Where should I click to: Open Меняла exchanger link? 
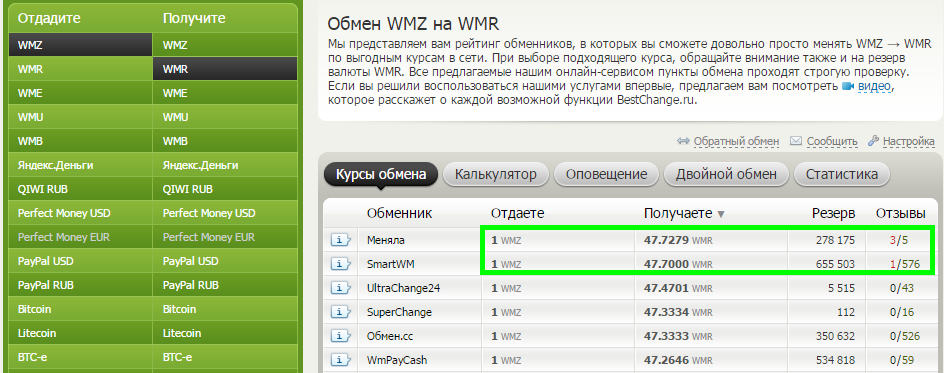pos(385,240)
